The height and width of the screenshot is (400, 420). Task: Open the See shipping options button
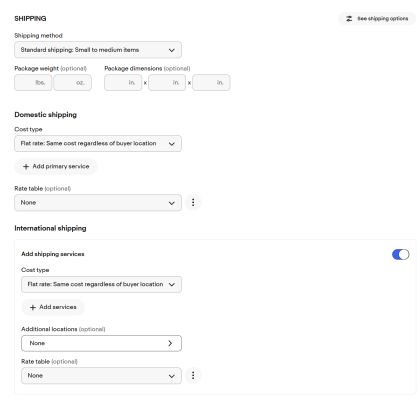click(377, 19)
